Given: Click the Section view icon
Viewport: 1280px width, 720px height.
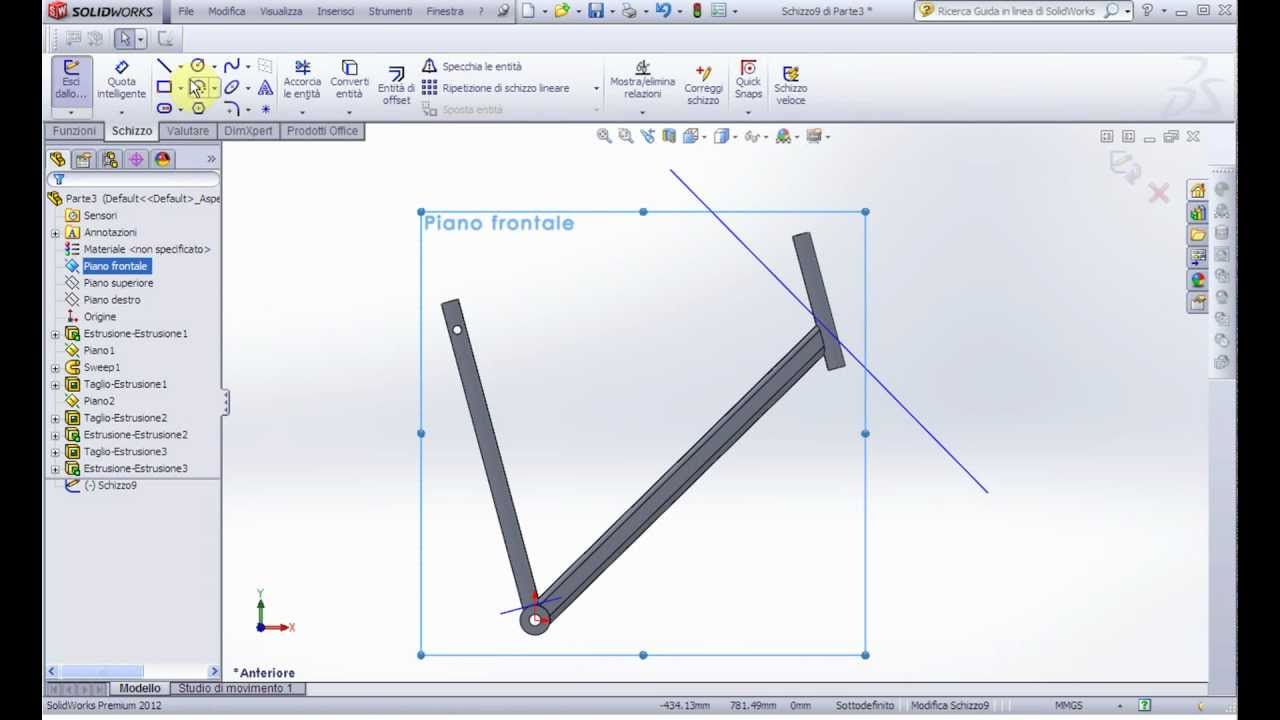Looking at the screenshot, I should pyautogui.click(x=669, y=136).
